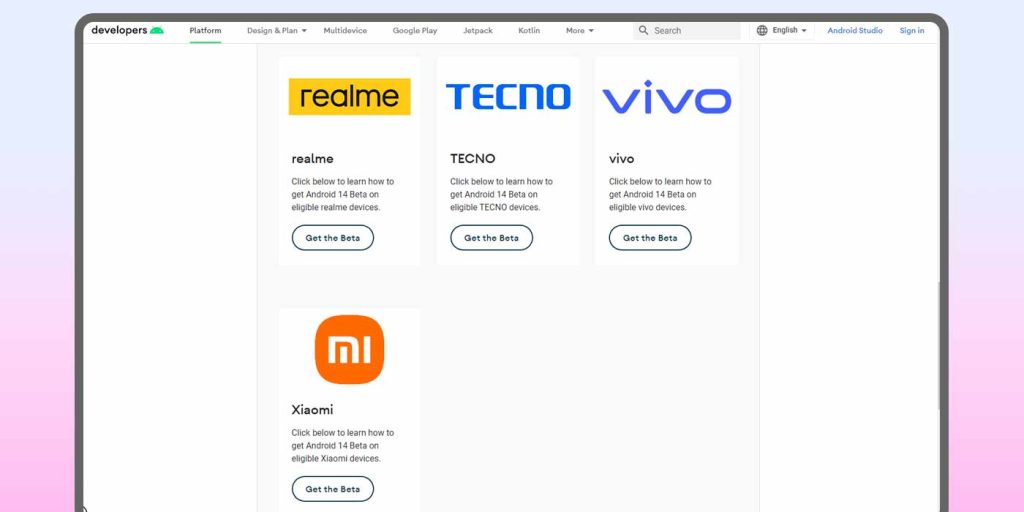Open the Jetpack navigation item
1024x512 pixels.
(x=478, y=31)
